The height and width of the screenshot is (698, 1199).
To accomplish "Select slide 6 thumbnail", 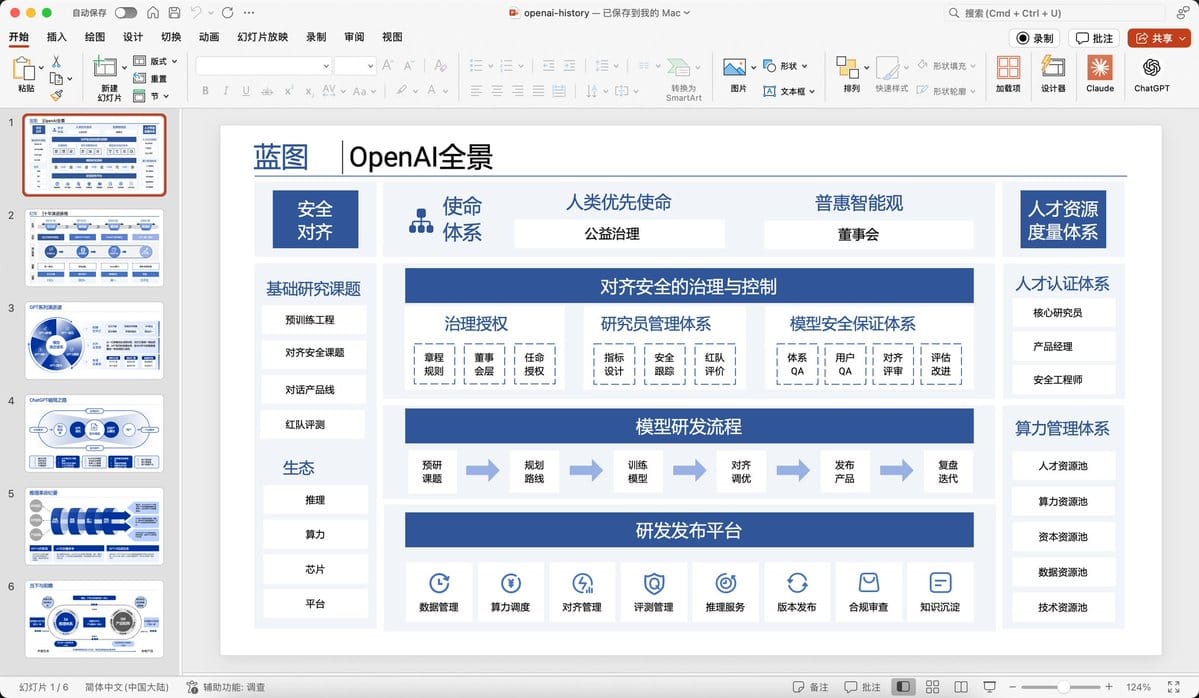I will (x=94, y=619).
